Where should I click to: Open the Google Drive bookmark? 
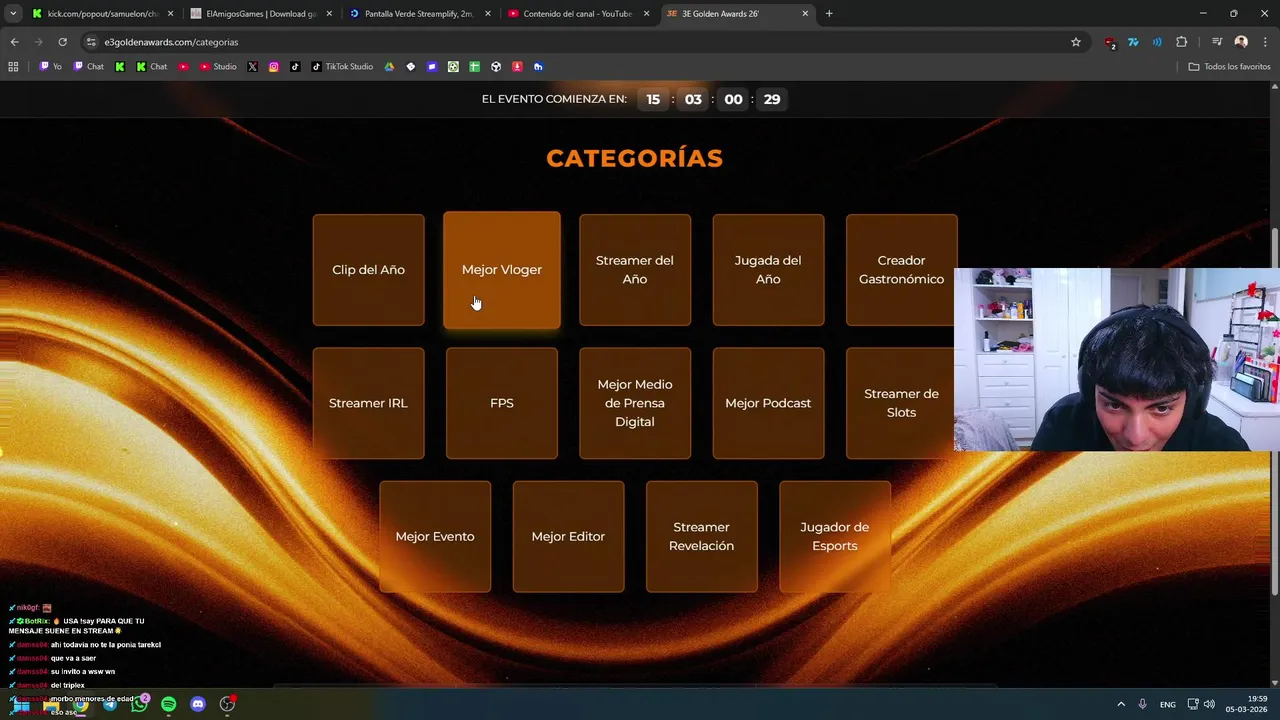coord(389,67)
